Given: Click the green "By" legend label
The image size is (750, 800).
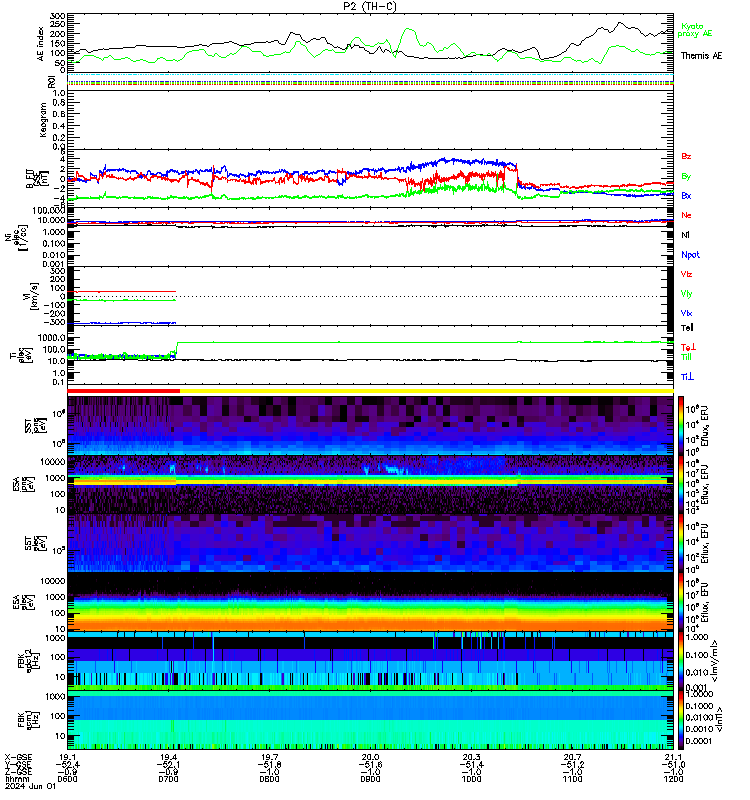Looking at the screenshot, I should pyautogui.click(x=686, y=177).
